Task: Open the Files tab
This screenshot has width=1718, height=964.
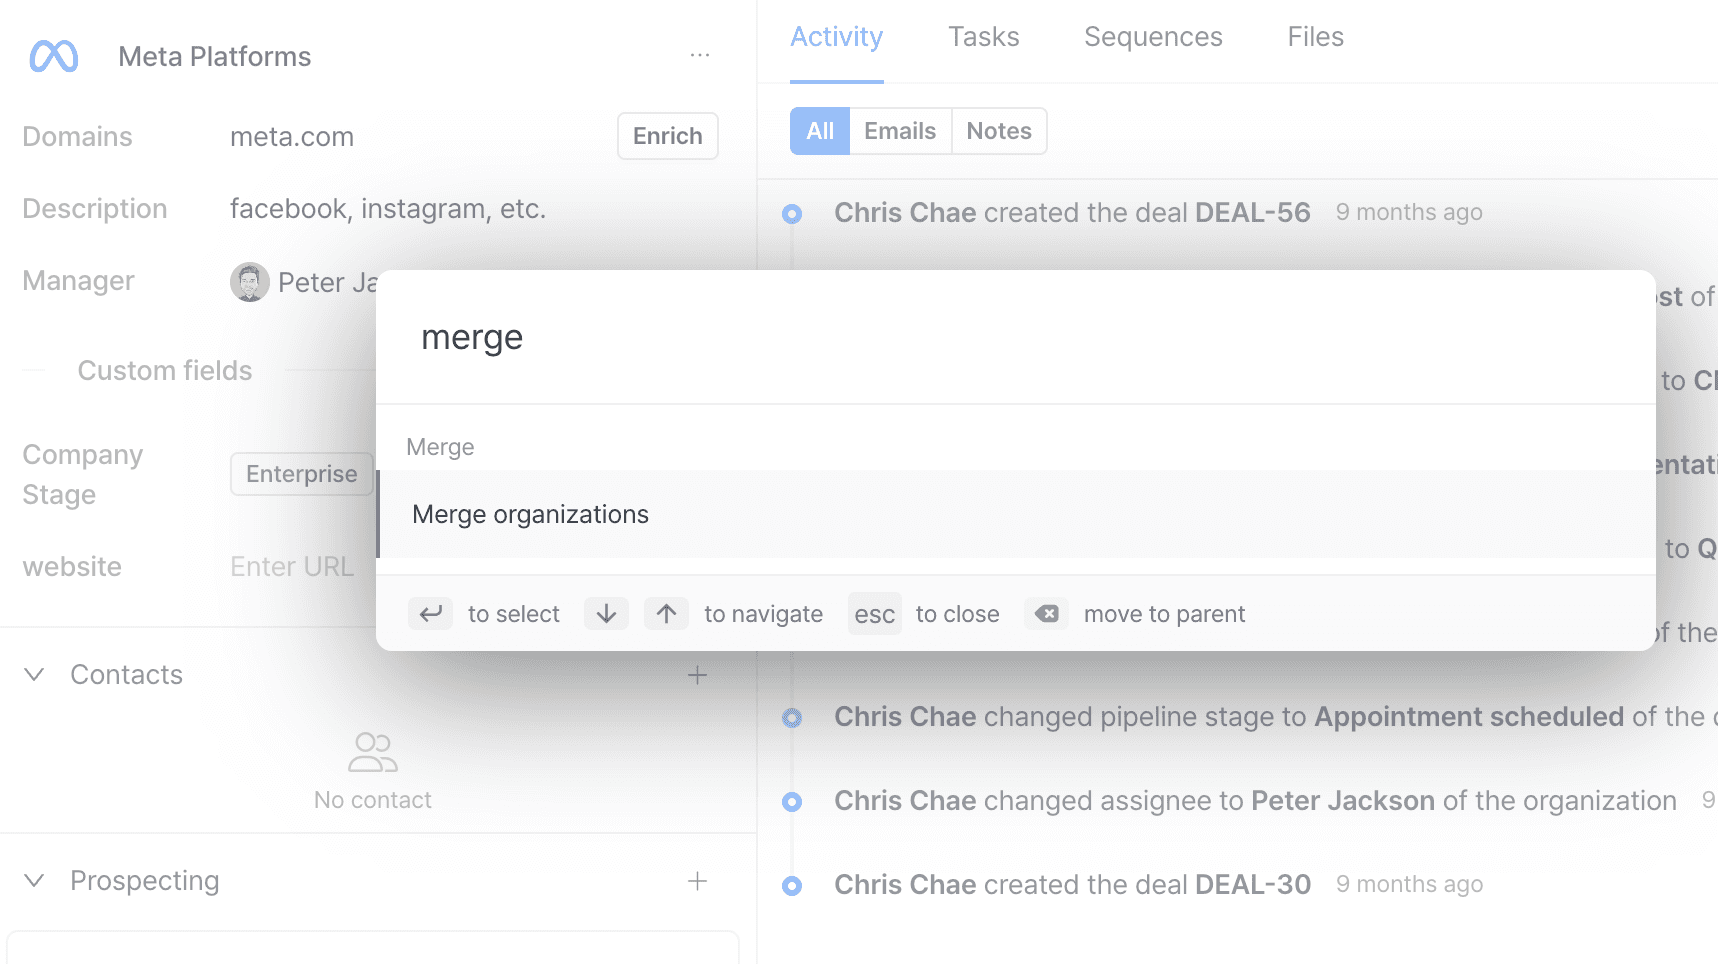Action: coord(1315,37)
